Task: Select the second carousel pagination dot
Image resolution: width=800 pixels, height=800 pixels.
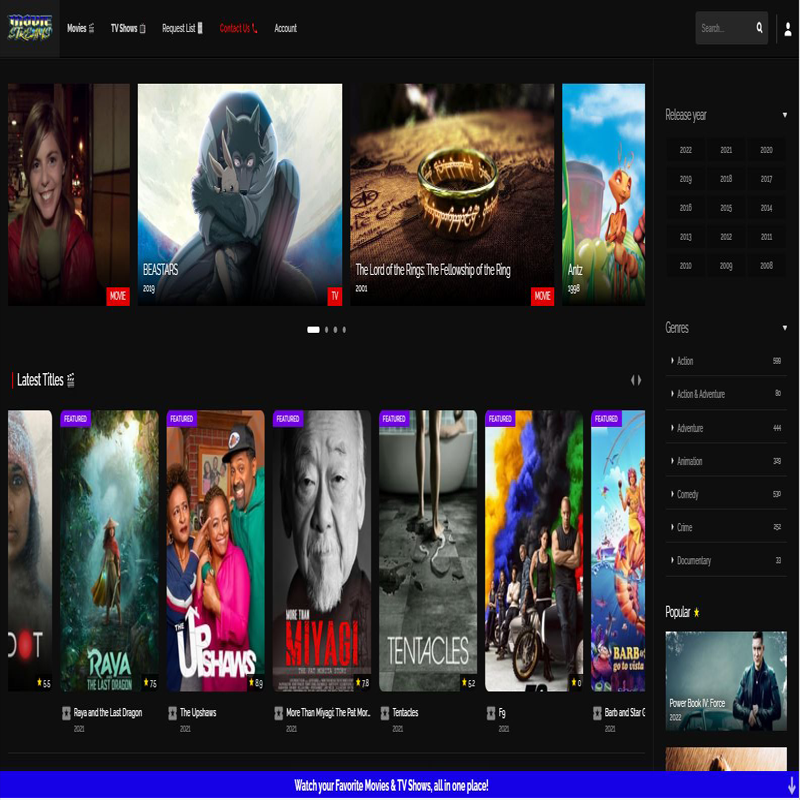Action: click(326, 329)
